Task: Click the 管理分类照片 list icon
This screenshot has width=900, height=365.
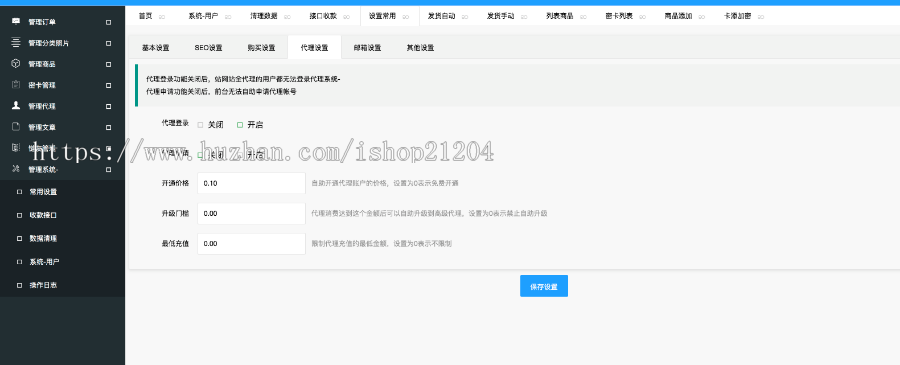Action: click(16, 42)
